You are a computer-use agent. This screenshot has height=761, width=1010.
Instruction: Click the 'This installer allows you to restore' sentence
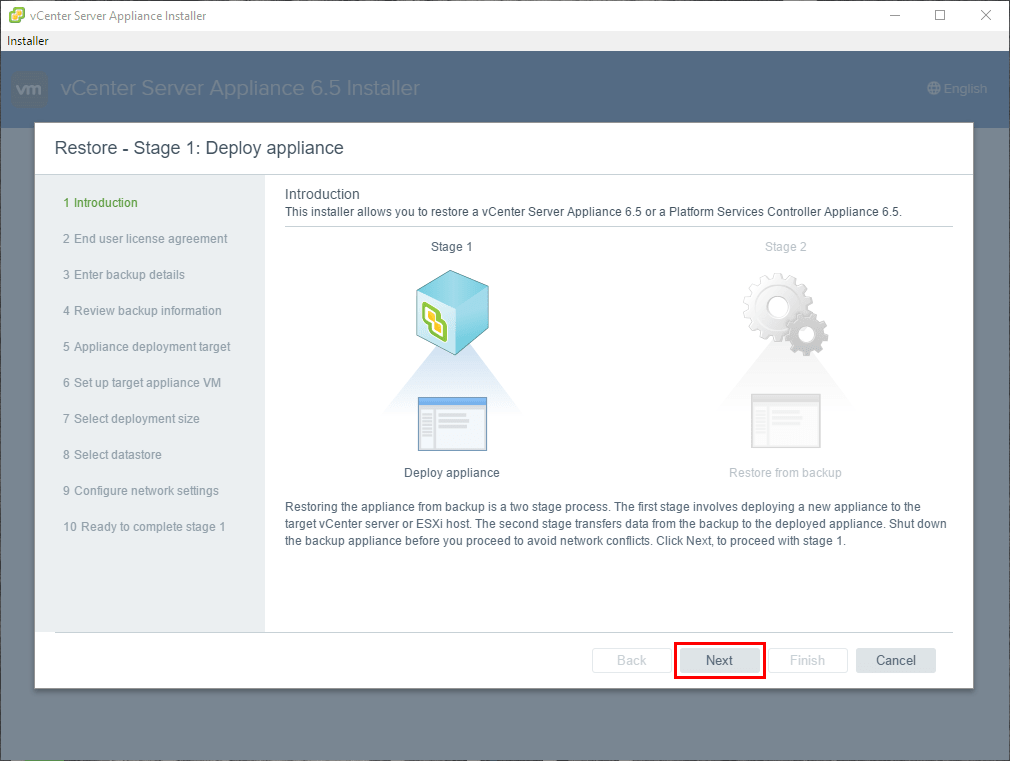pos(593,212)
